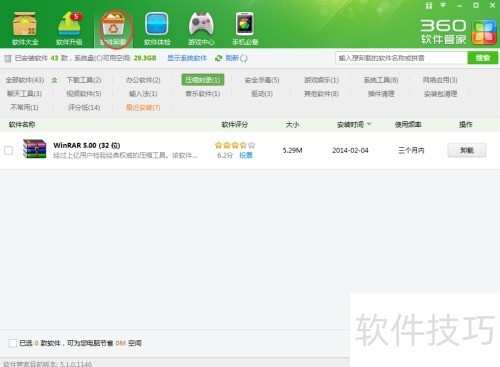
Task: Click the WinRAR books icon
Action: [x=34, y=149]
